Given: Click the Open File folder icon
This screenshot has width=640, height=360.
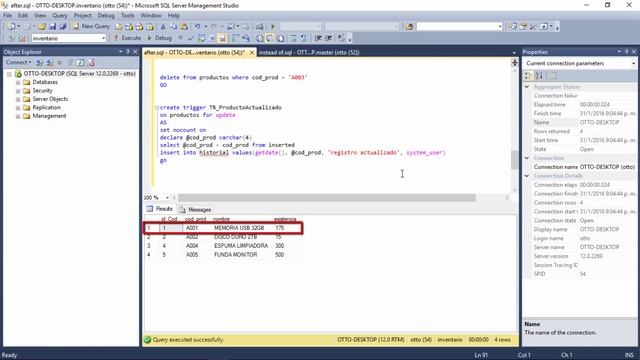Looking at the screenshot, I should [x=42, y=27].
